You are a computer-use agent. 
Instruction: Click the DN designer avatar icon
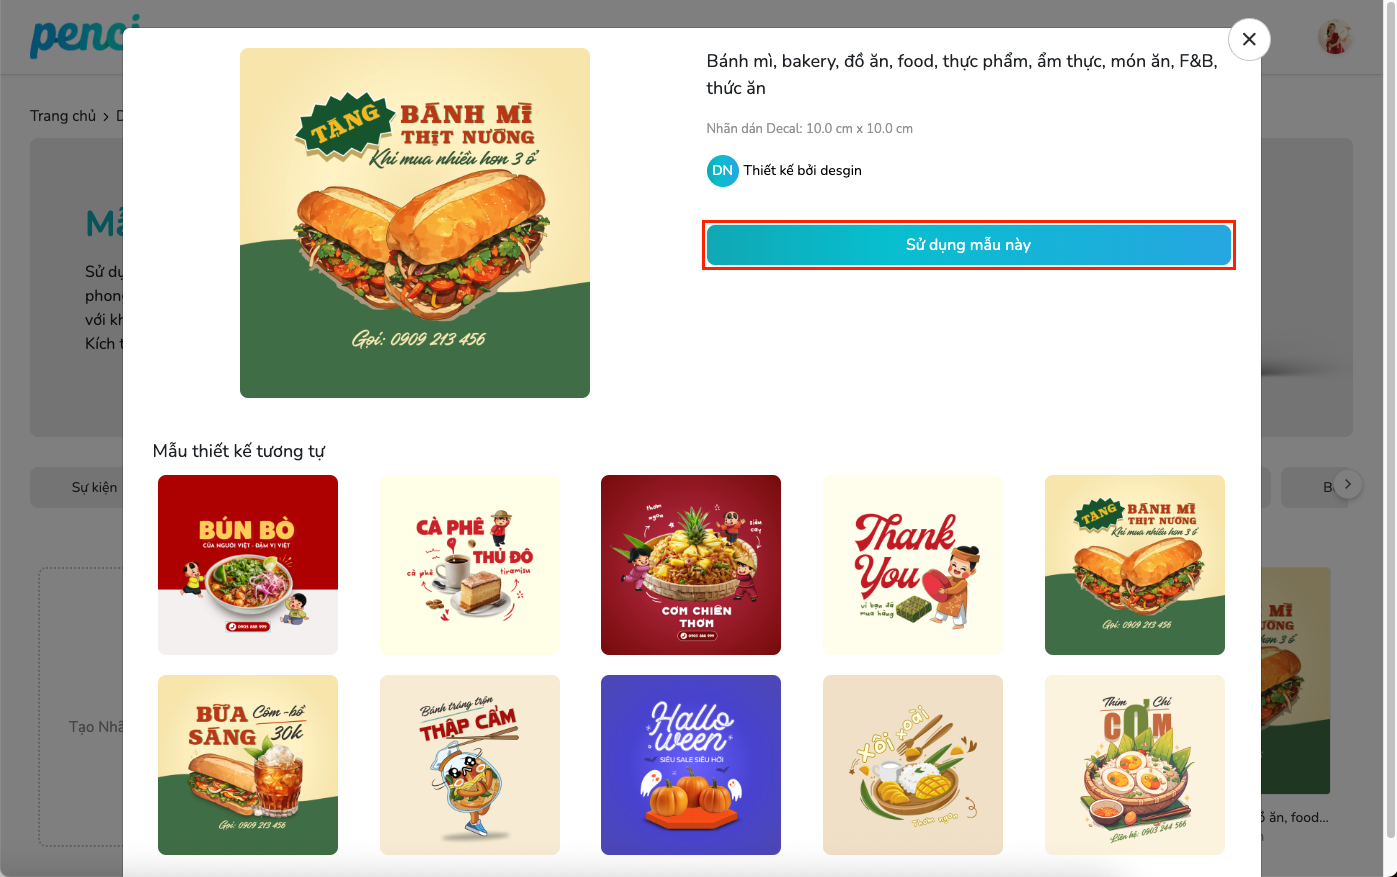point(722,171)
